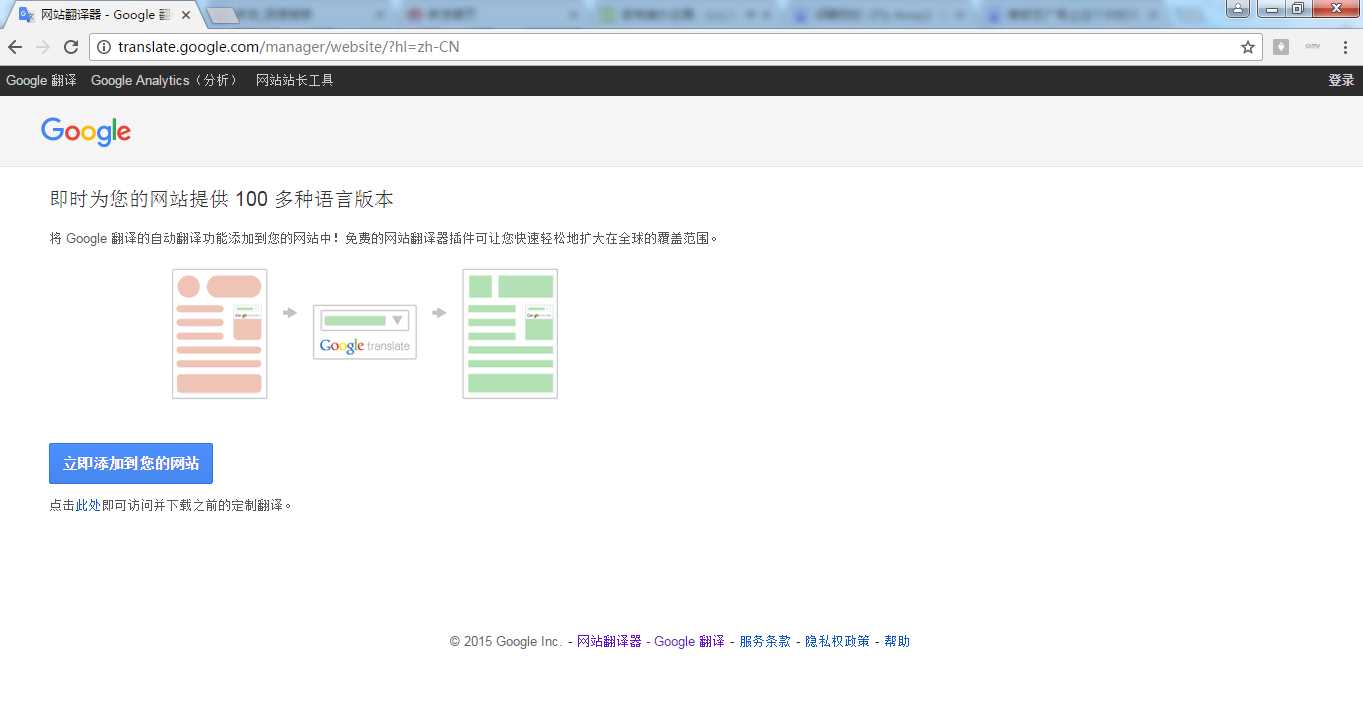Open footer 隐私权政策 link
Image resolution: width=1363 pixels, height=715 pixels.
837,641
